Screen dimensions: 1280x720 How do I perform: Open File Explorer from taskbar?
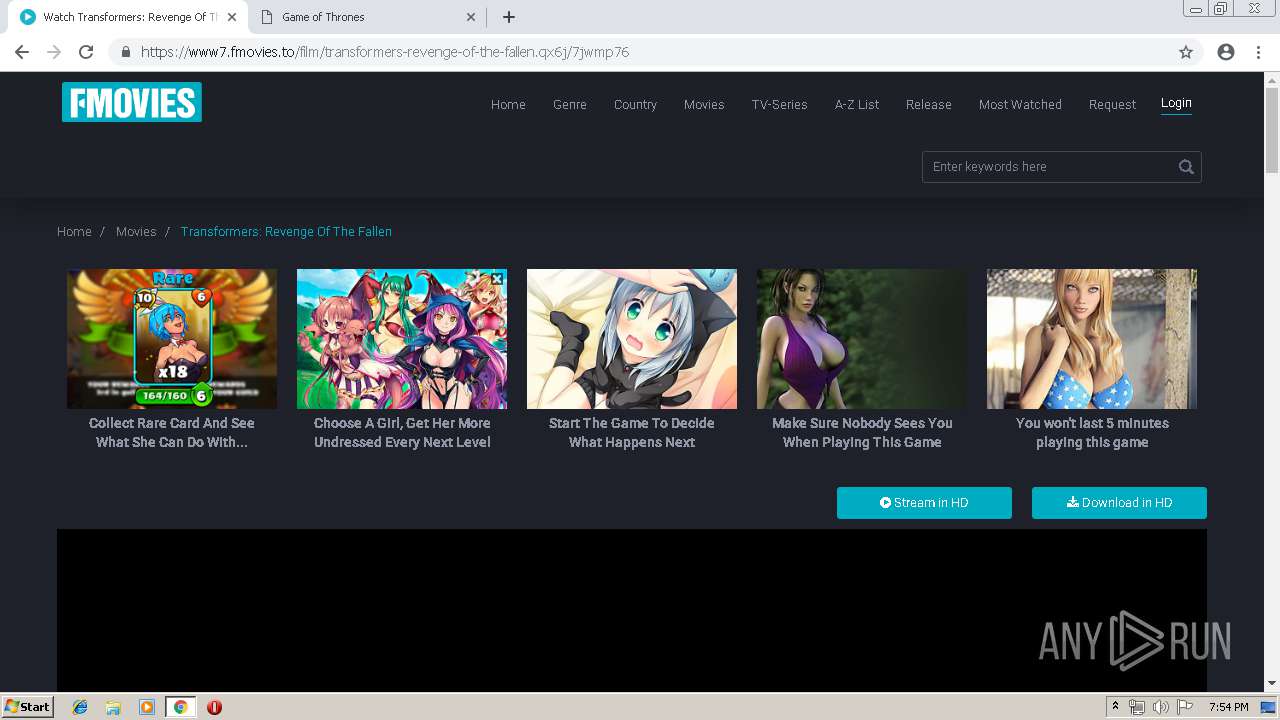113,707
